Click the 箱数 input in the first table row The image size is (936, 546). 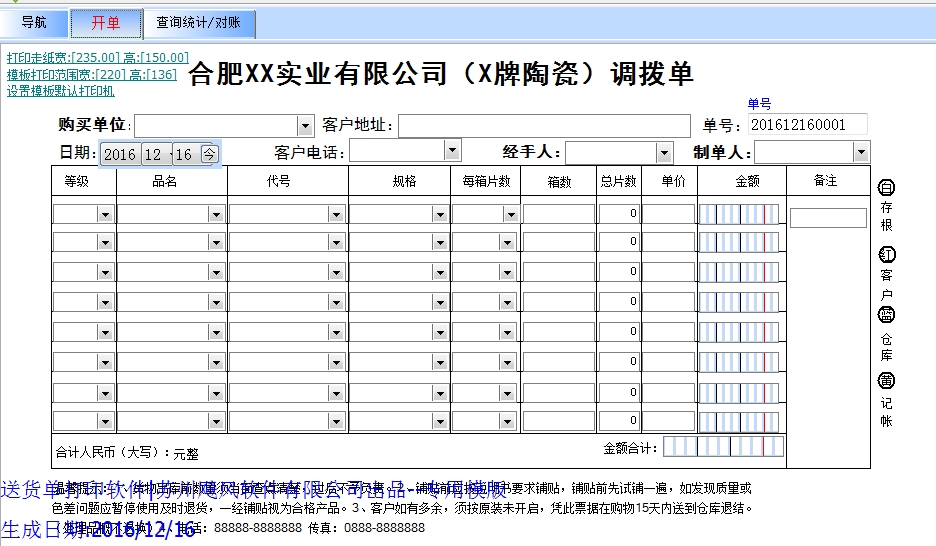559,214
